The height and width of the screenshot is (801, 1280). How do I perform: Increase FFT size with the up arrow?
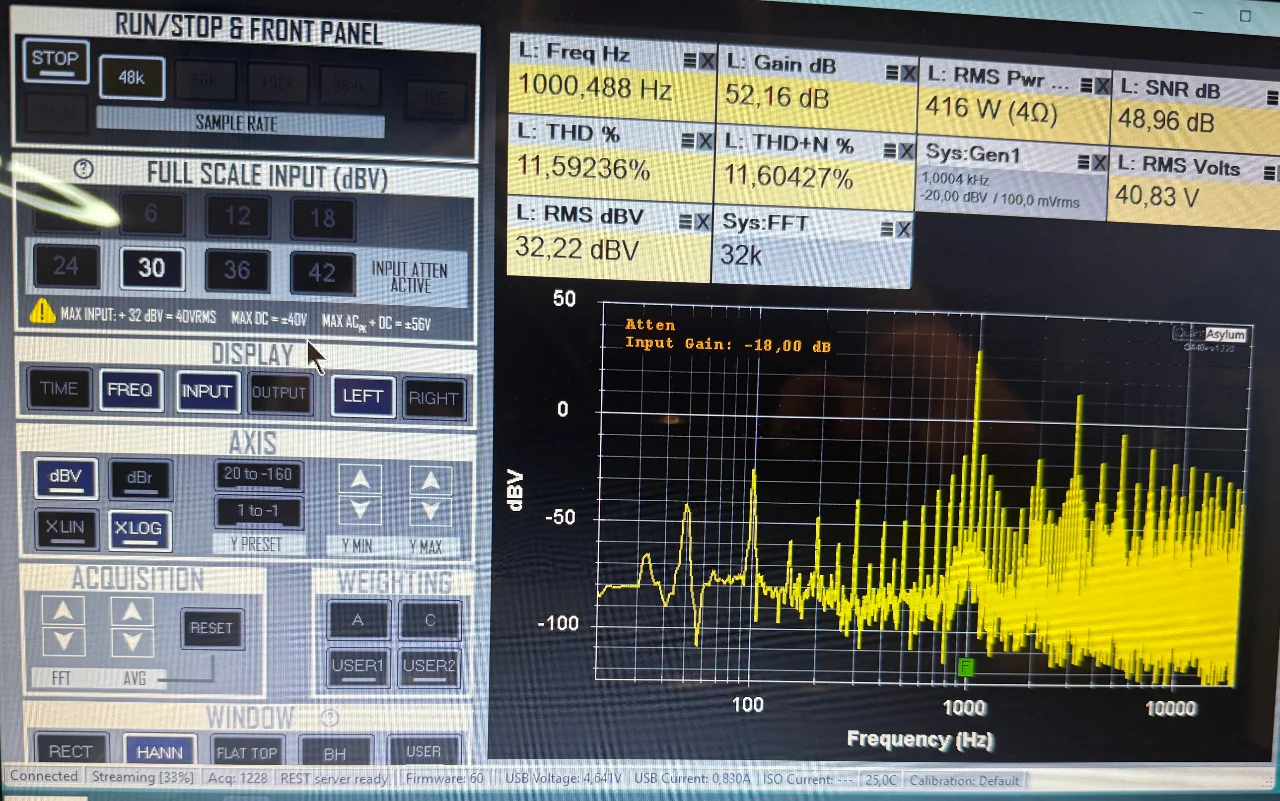(63, 611)
